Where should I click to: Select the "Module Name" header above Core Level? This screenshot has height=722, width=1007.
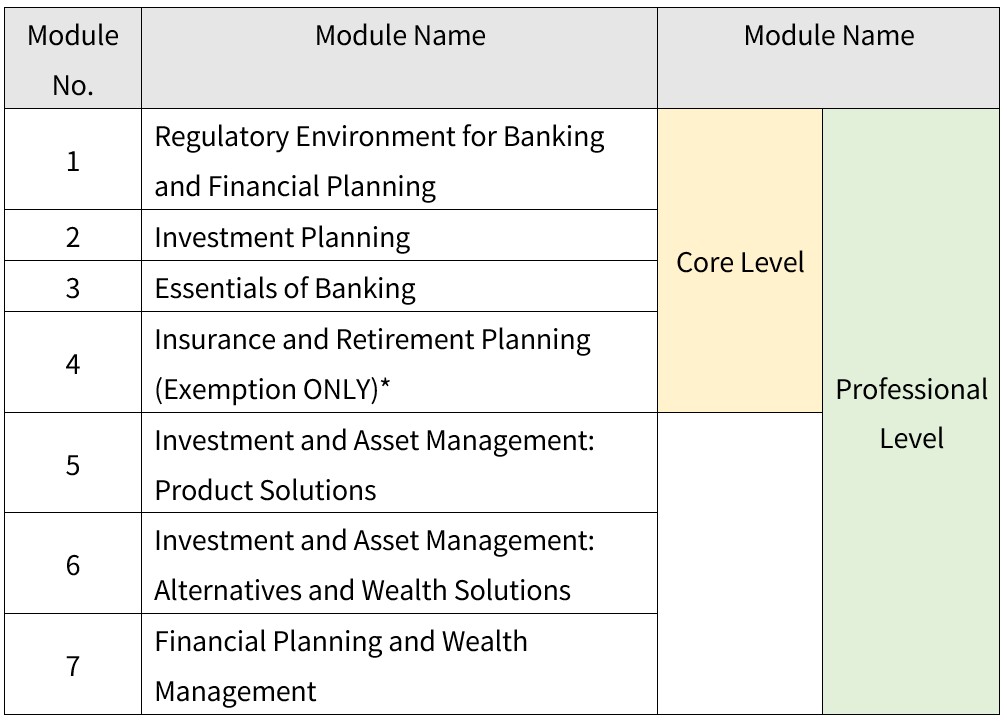tap(828, 36)
